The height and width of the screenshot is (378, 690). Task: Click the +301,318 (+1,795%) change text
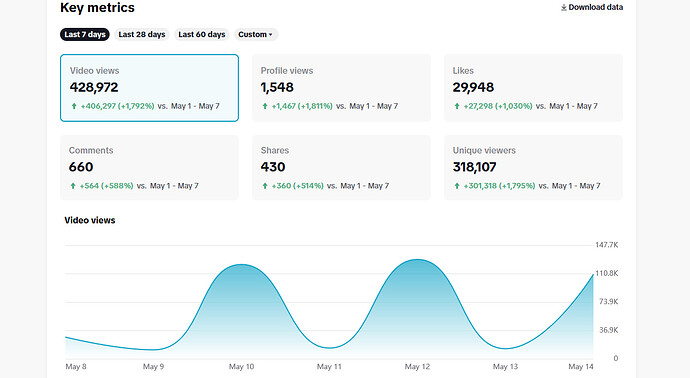coord(499,186)
